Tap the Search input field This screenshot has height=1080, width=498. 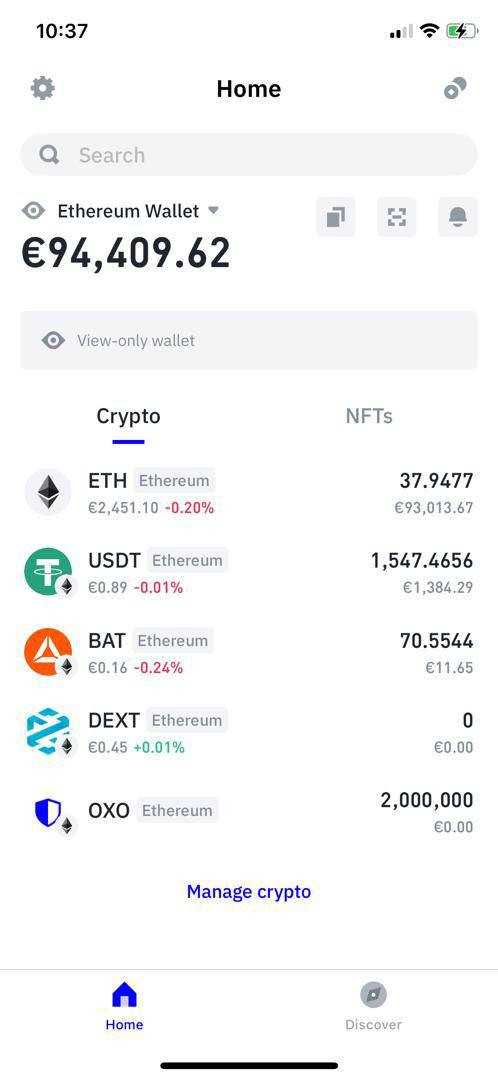249,154
